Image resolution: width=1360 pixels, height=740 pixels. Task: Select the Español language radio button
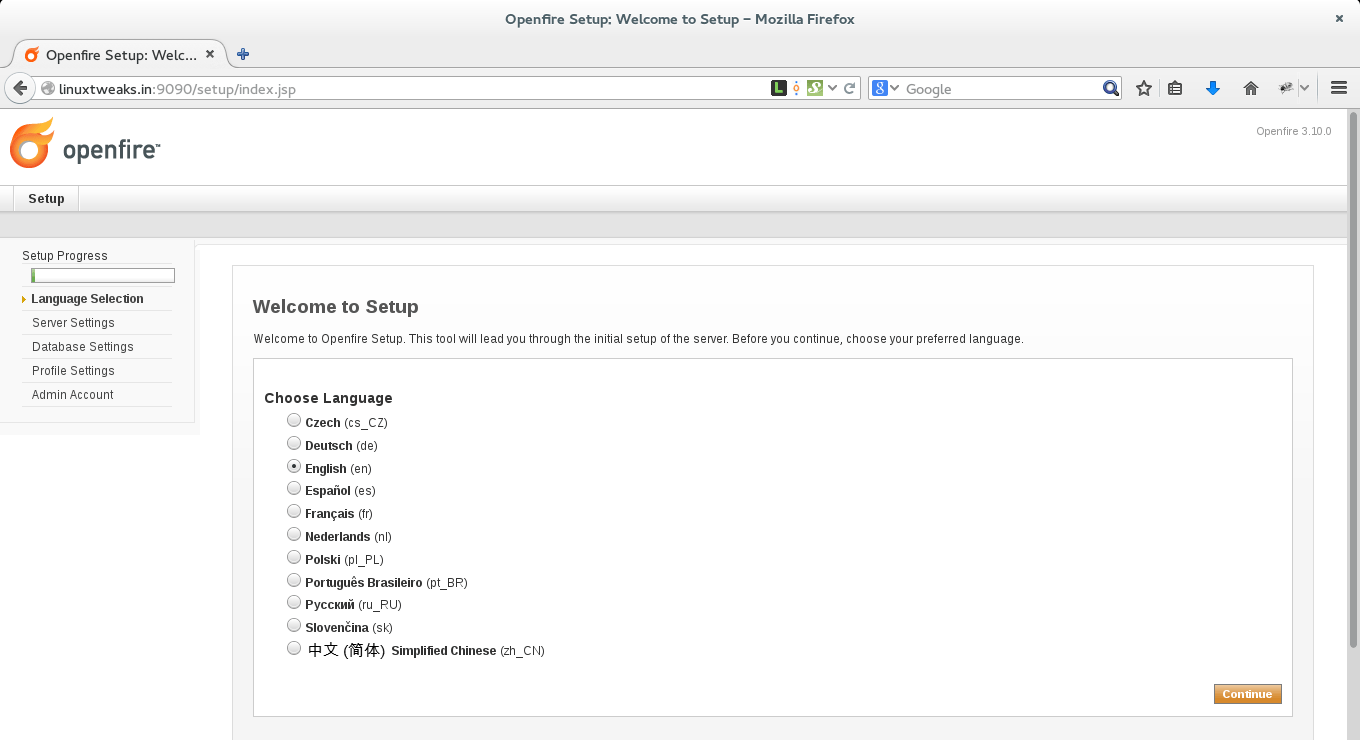click(x=294, y=489)
